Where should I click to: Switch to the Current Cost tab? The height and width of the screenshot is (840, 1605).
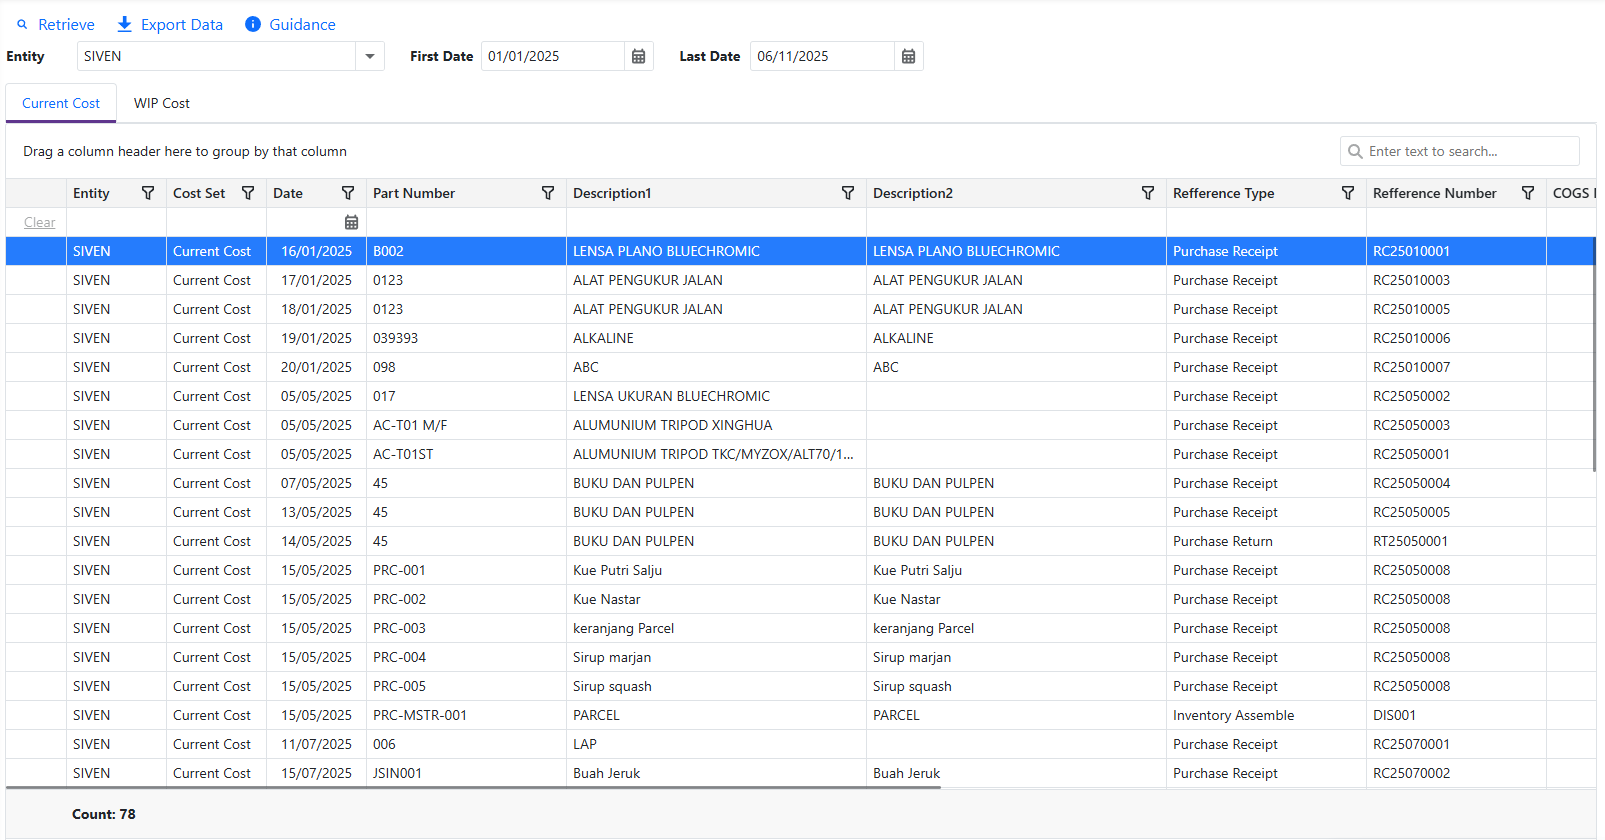[61, 103]
